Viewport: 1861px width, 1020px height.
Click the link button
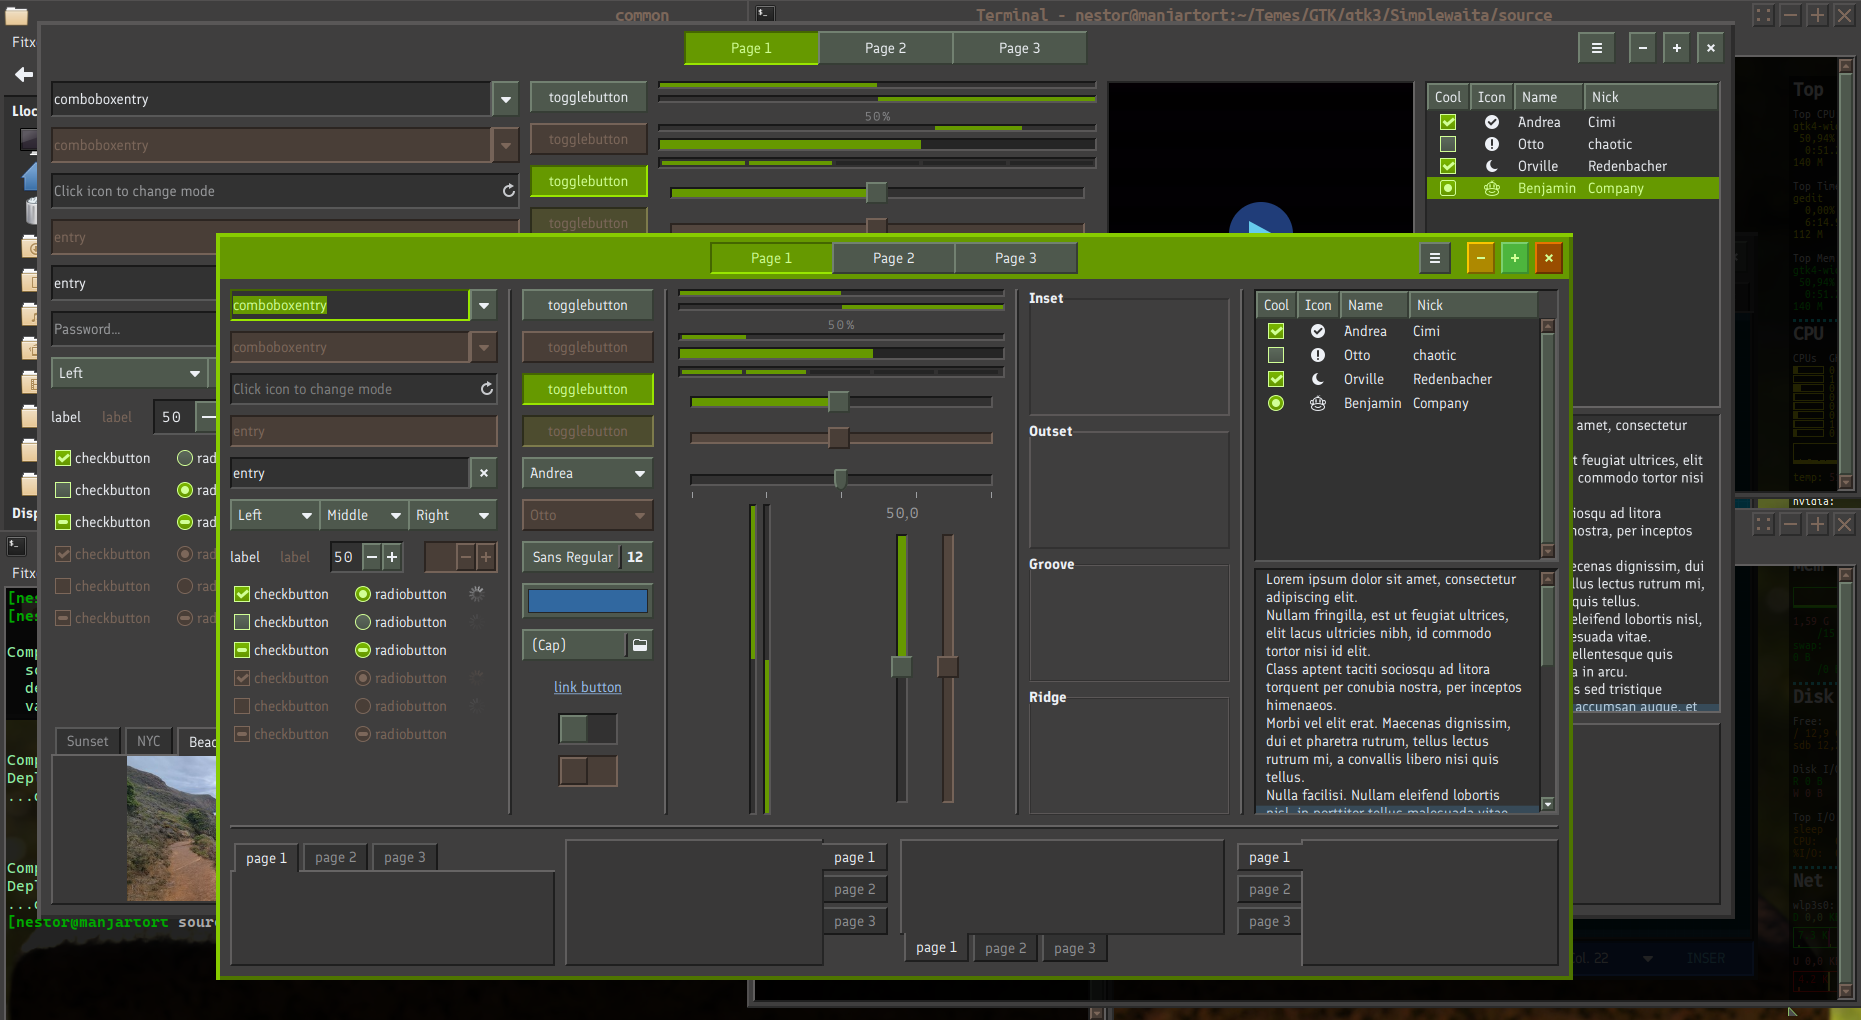(x=588, y=687)
